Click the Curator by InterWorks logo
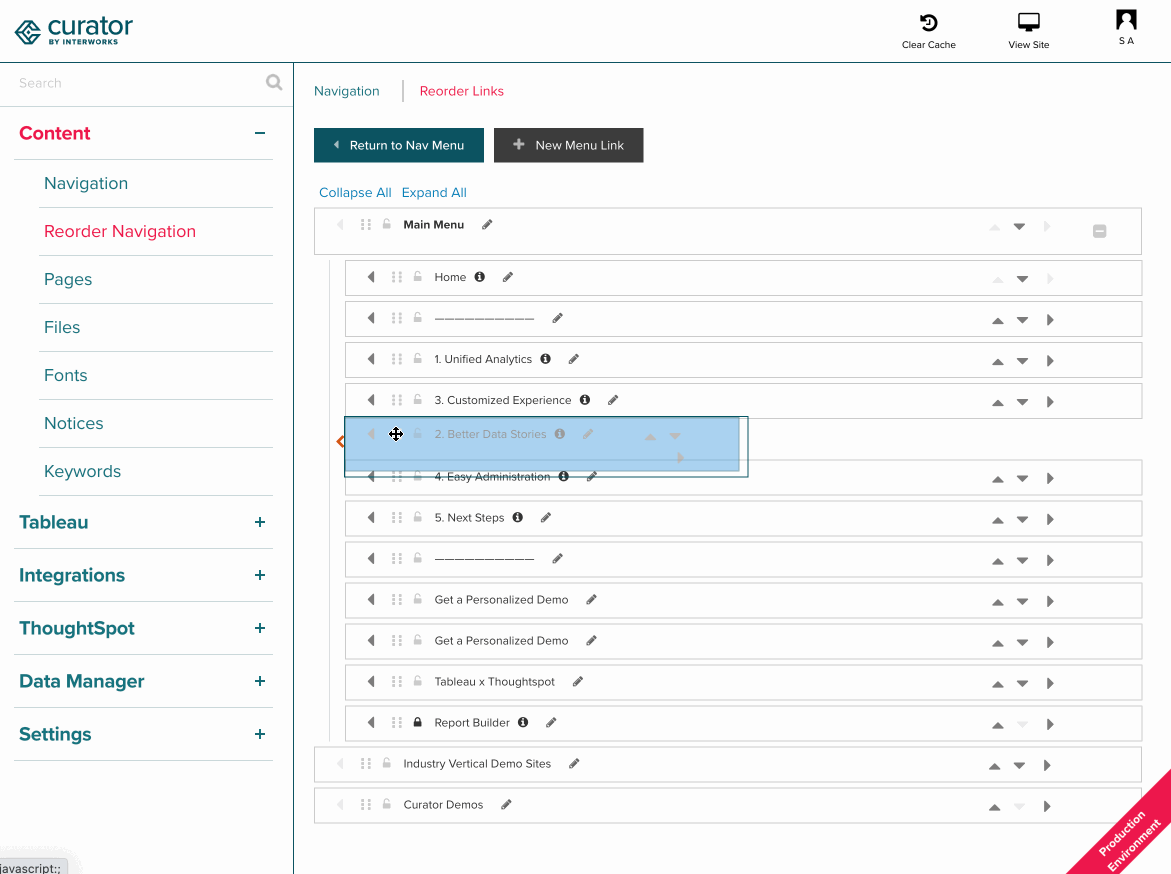Screen dimensions: 1171x874 point(74,31)
